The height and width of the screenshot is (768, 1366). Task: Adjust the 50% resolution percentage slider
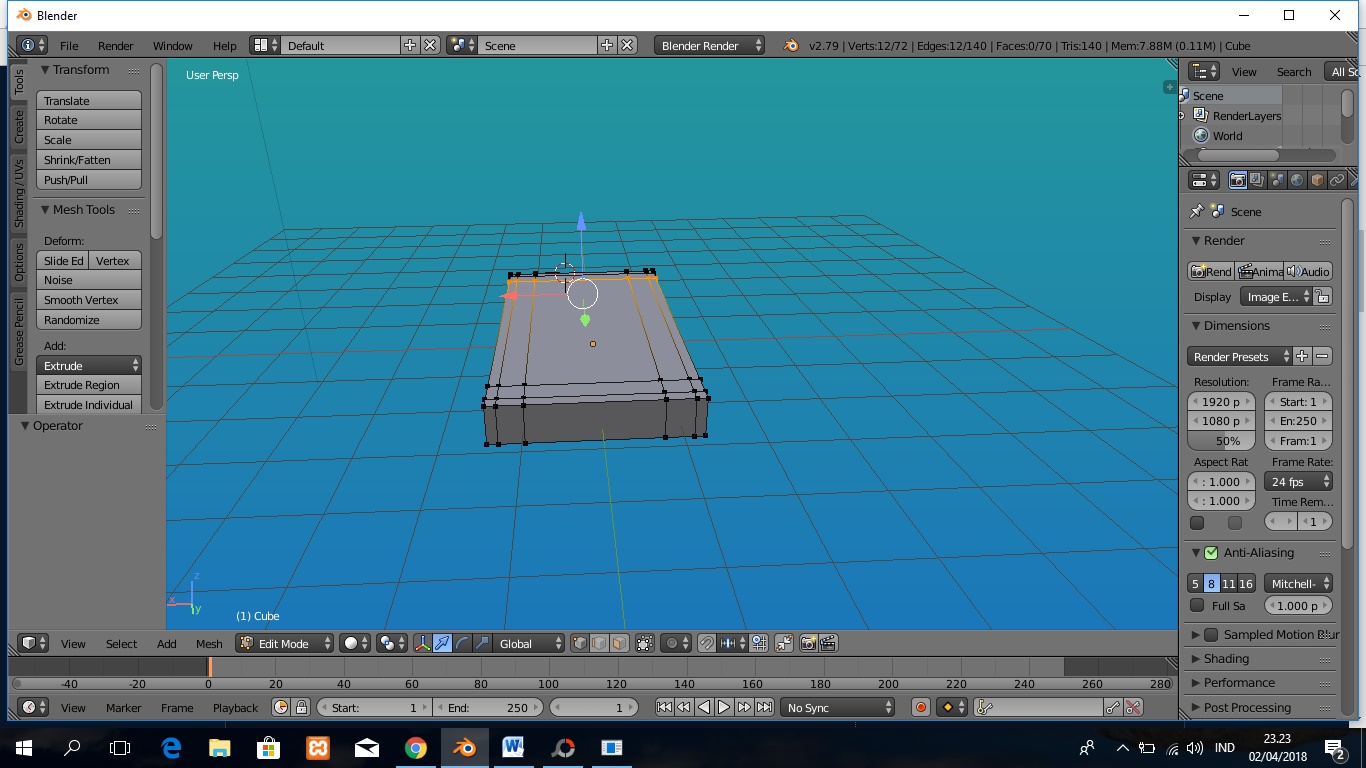click(1221, 441)
